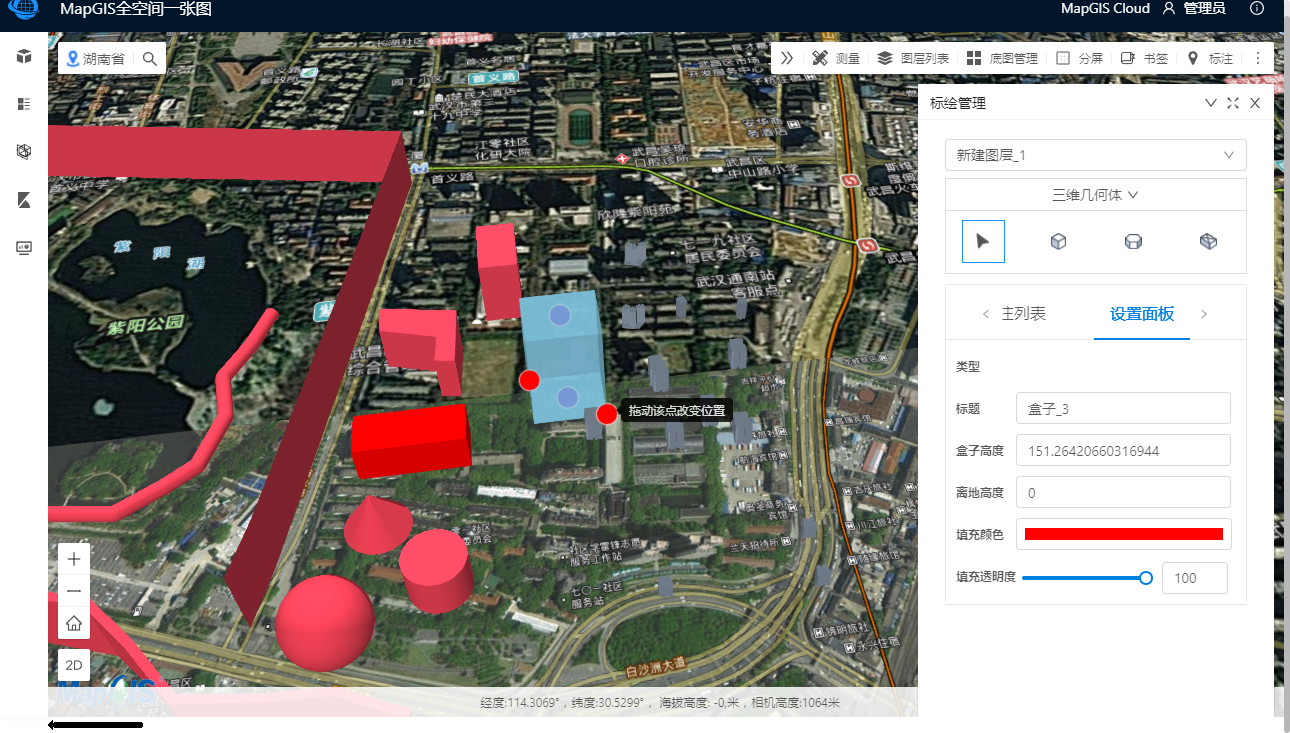Click the 标绘管理 panel title

[x=958, y=103]
